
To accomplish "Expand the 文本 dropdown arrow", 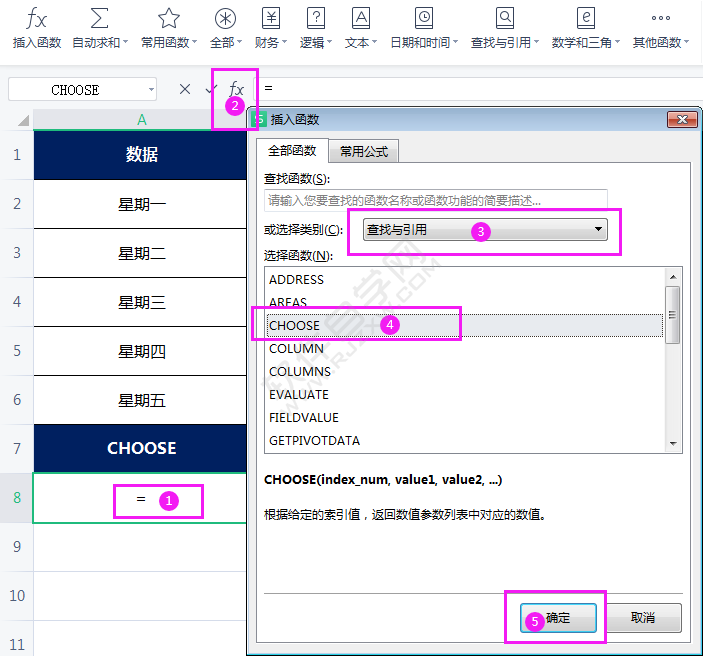I will [374, 42].
